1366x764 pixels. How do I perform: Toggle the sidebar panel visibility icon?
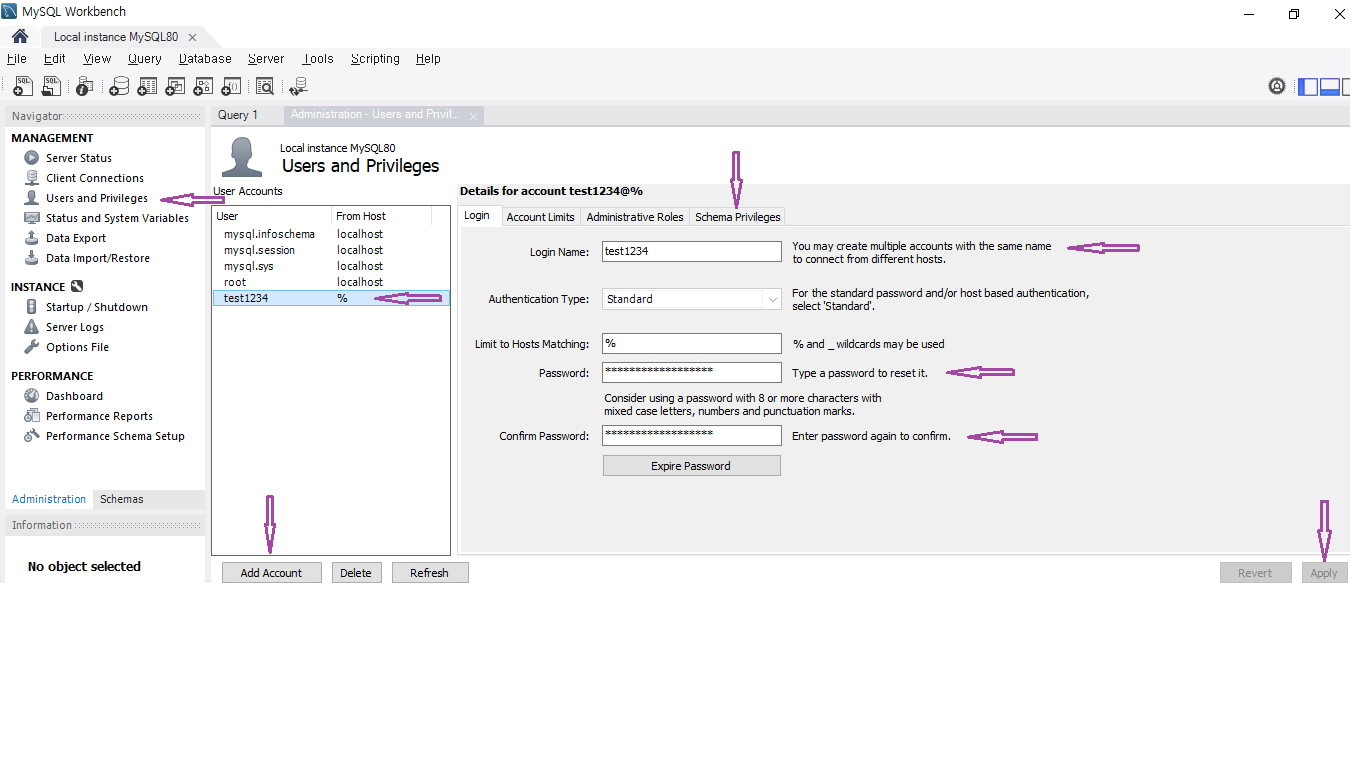click(1307, 86)
